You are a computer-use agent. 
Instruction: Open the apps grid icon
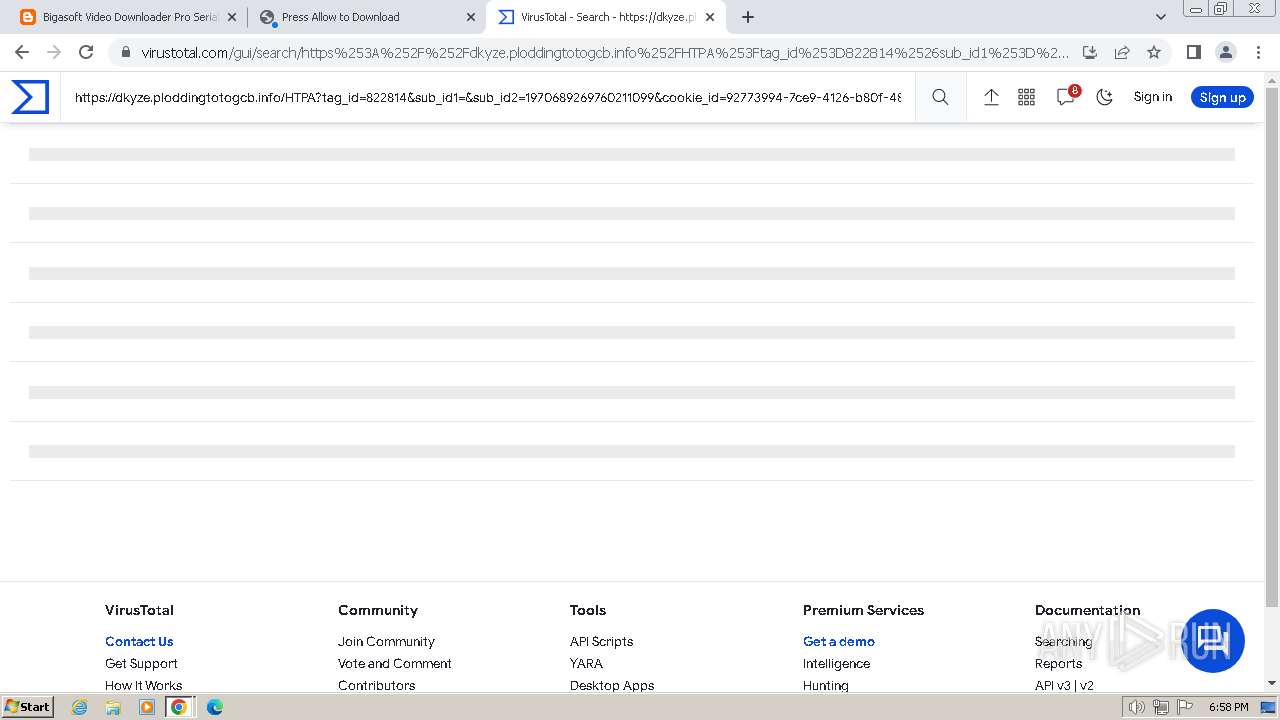[1026, 97]
